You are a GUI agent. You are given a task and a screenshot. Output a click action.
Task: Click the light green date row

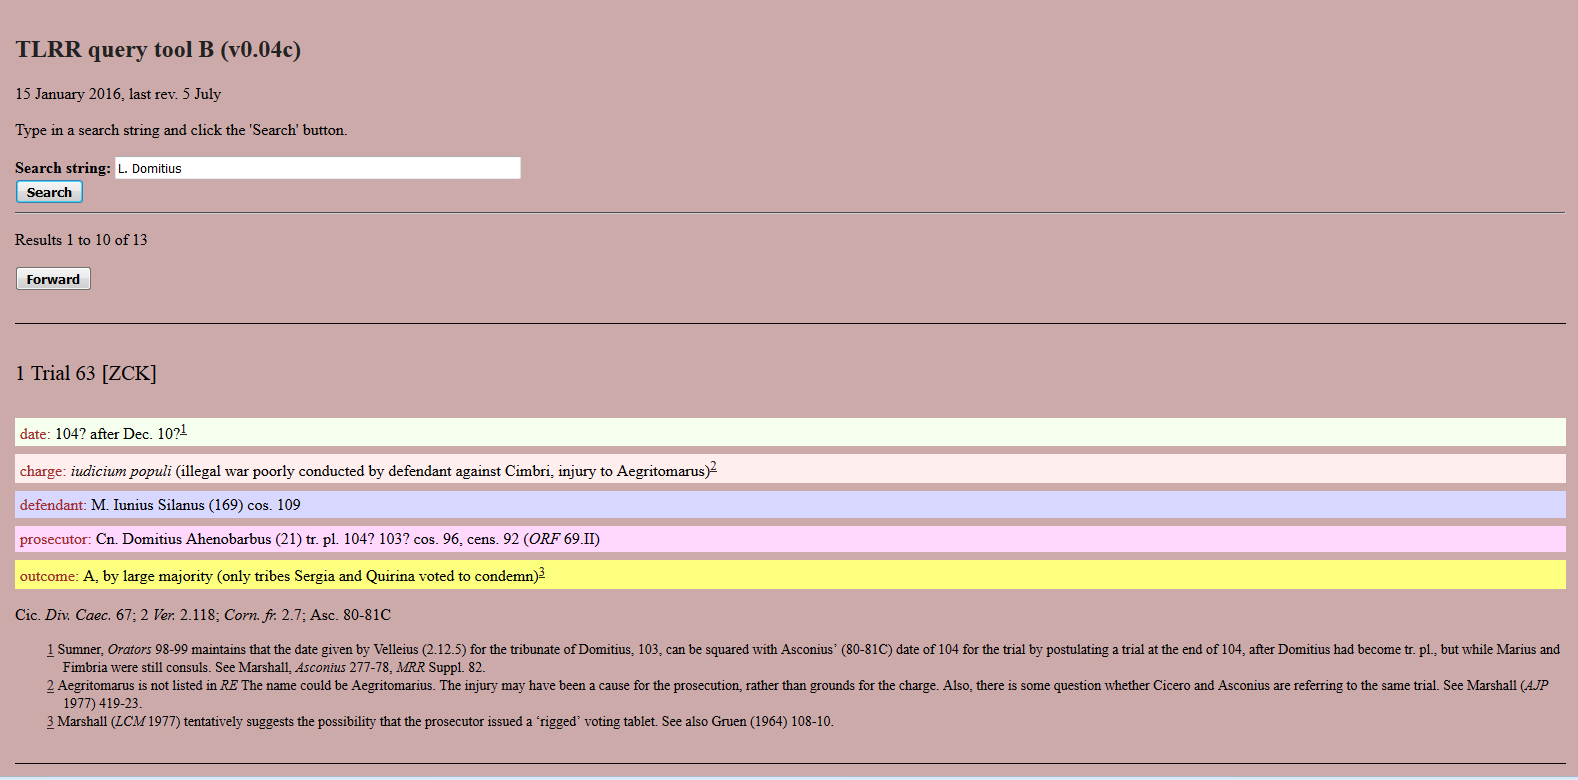click(x=790, y=433)
